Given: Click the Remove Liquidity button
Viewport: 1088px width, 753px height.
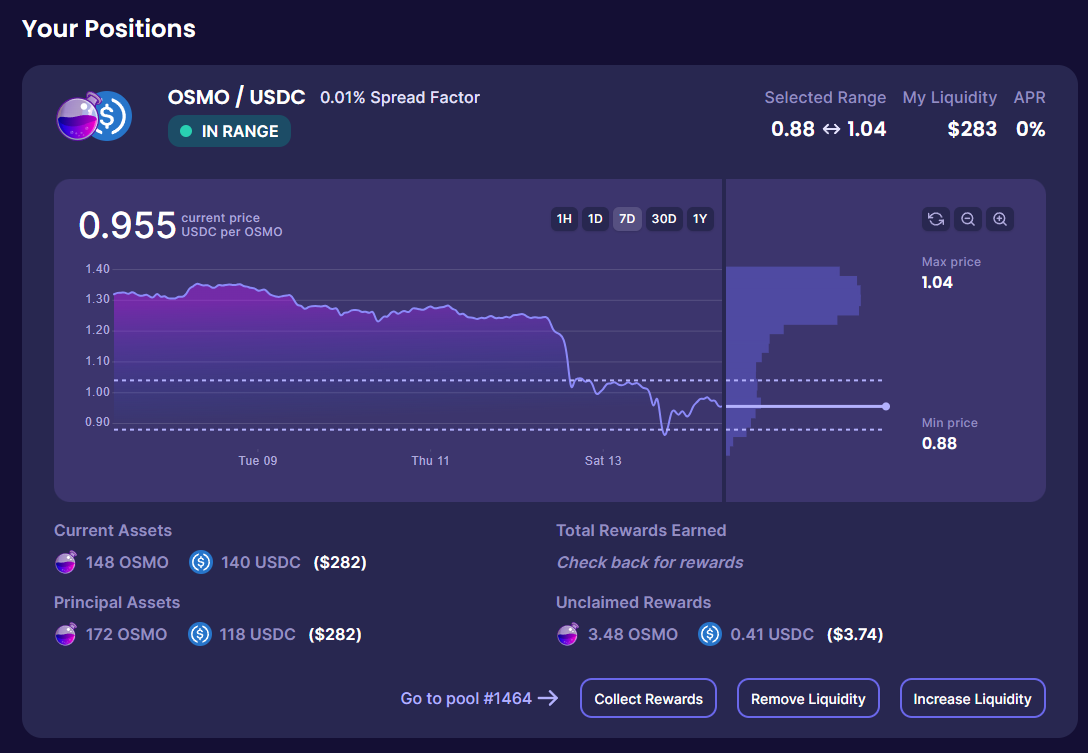Looking at the screenshot, I should [x=808, y=699].
